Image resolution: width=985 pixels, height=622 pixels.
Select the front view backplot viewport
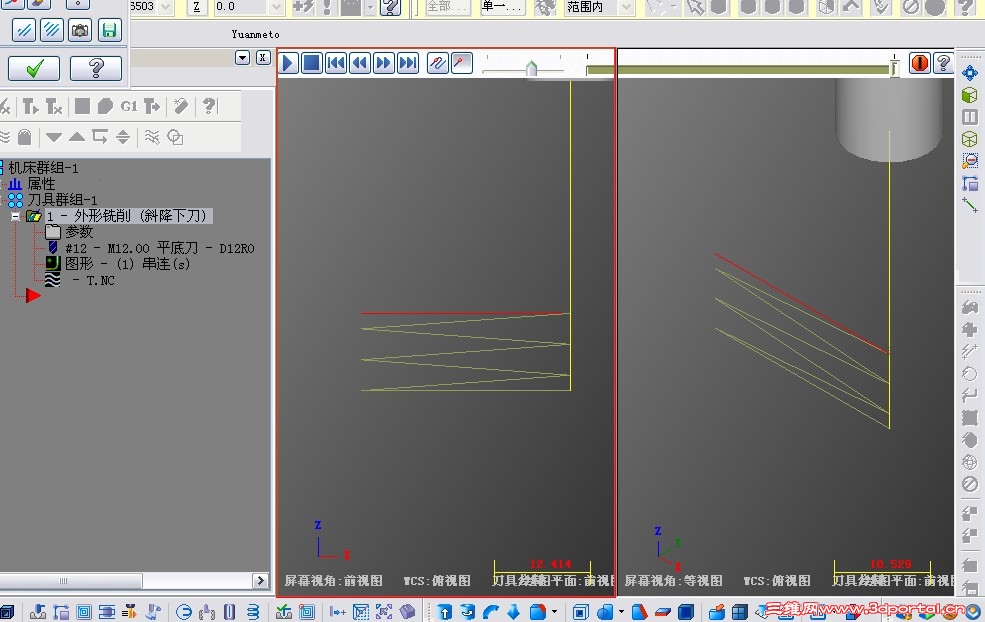(445, 336)
